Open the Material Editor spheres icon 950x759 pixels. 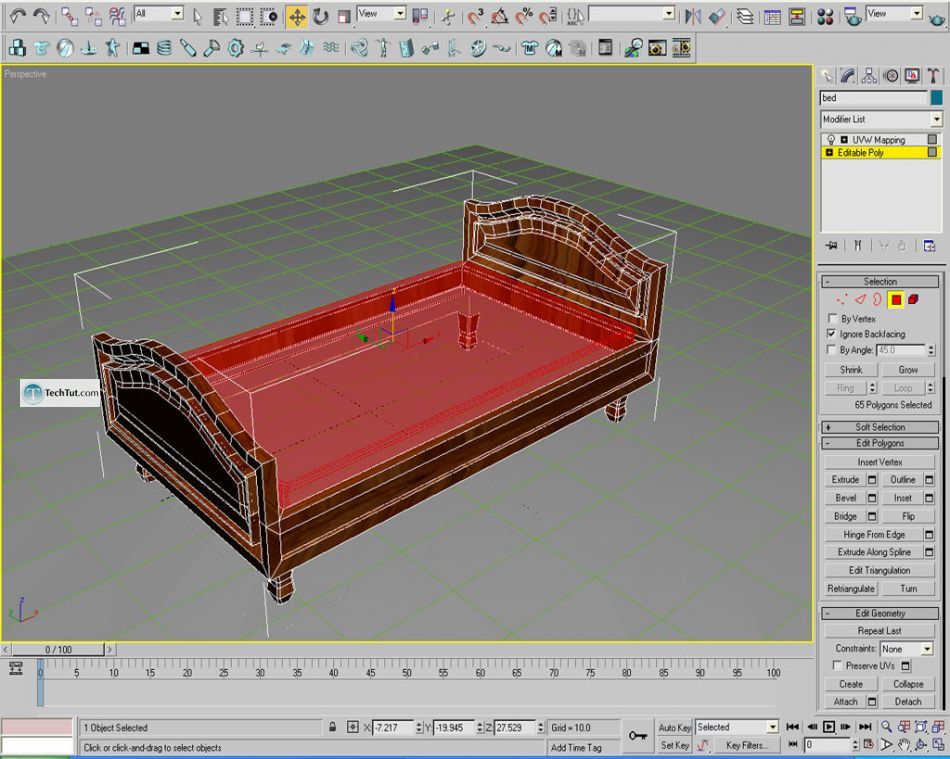tap(825, 16)
